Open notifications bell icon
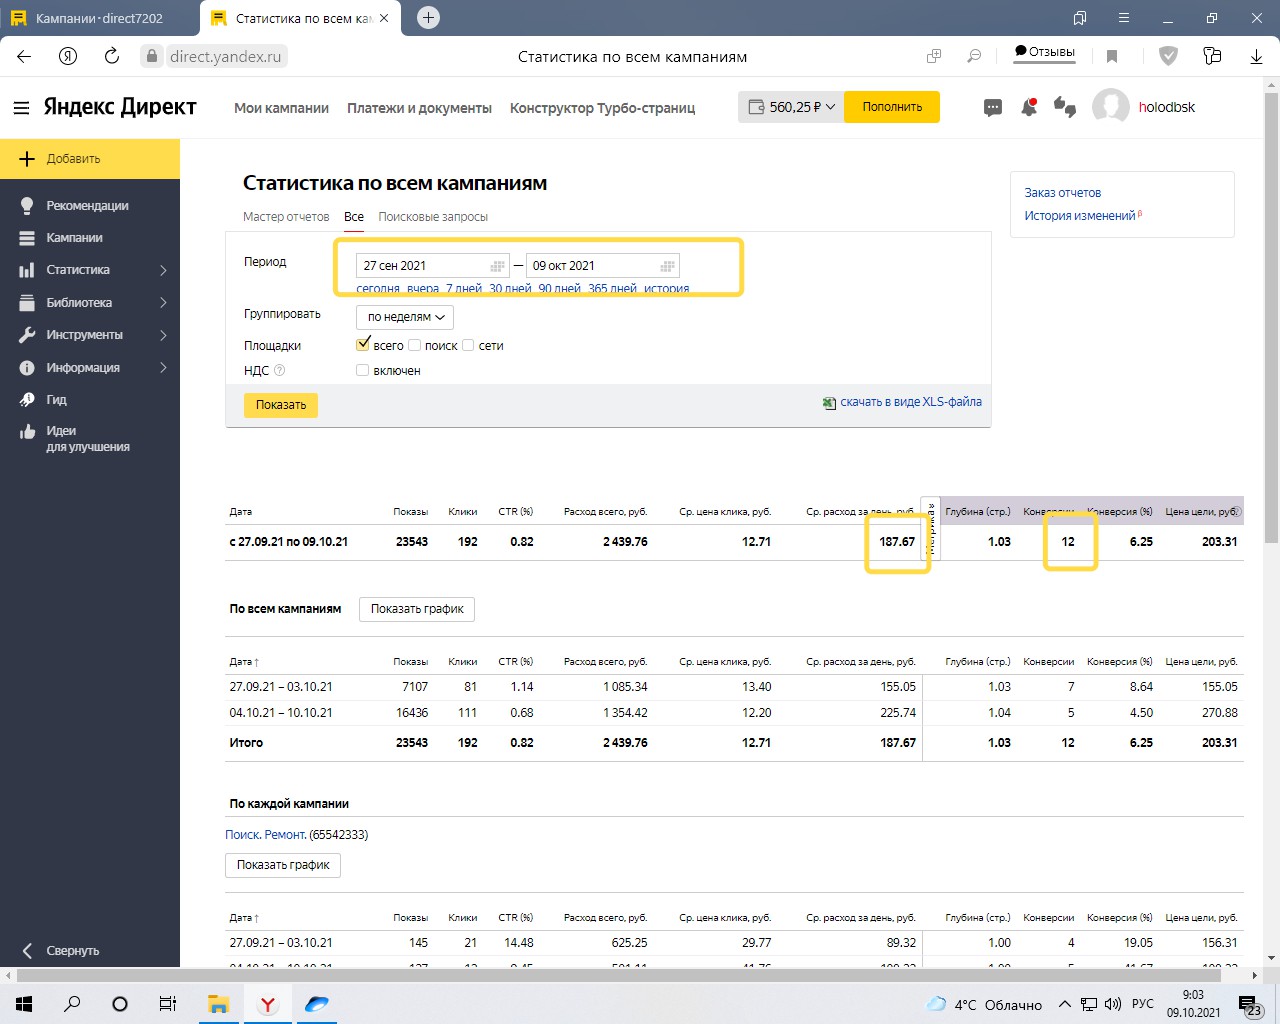1280x1024 pixels. tap(1028, 108)
